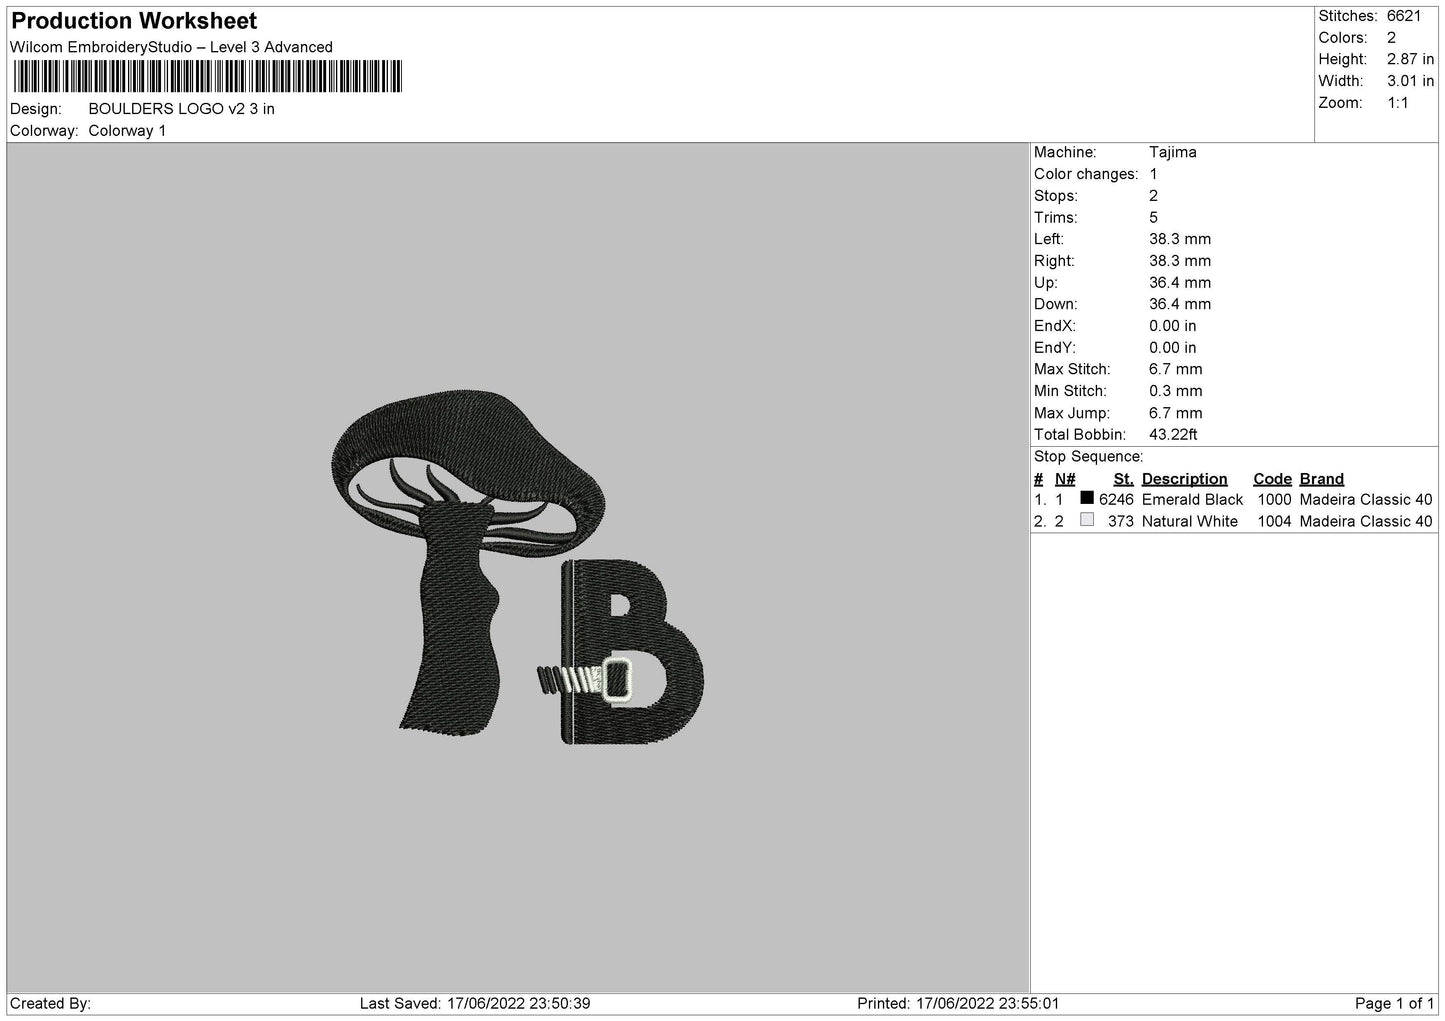Click the Left value '38.3 mm'
Viewport: 1445px width, 1021px height.
click(x=1180, y=239)
